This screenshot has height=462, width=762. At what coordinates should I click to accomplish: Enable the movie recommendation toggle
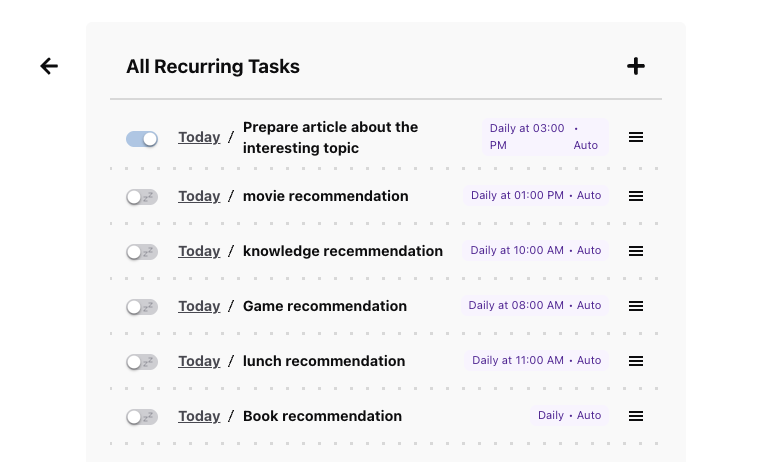click(142, 197)
